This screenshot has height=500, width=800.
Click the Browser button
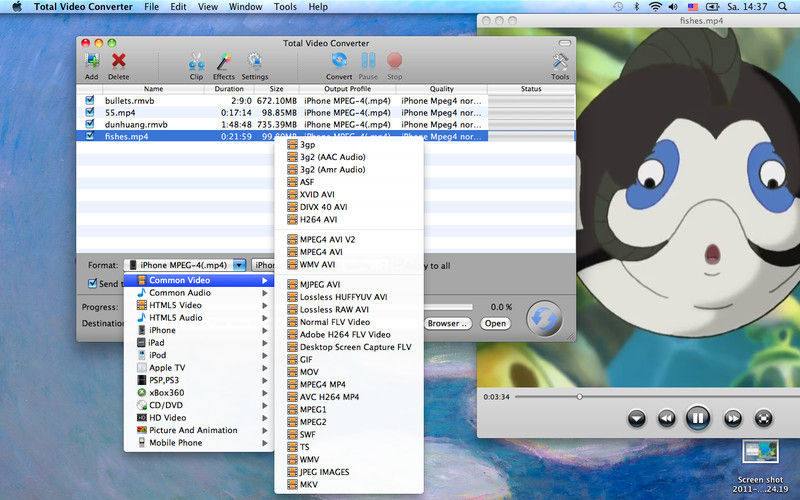click(x=447, y=323)
